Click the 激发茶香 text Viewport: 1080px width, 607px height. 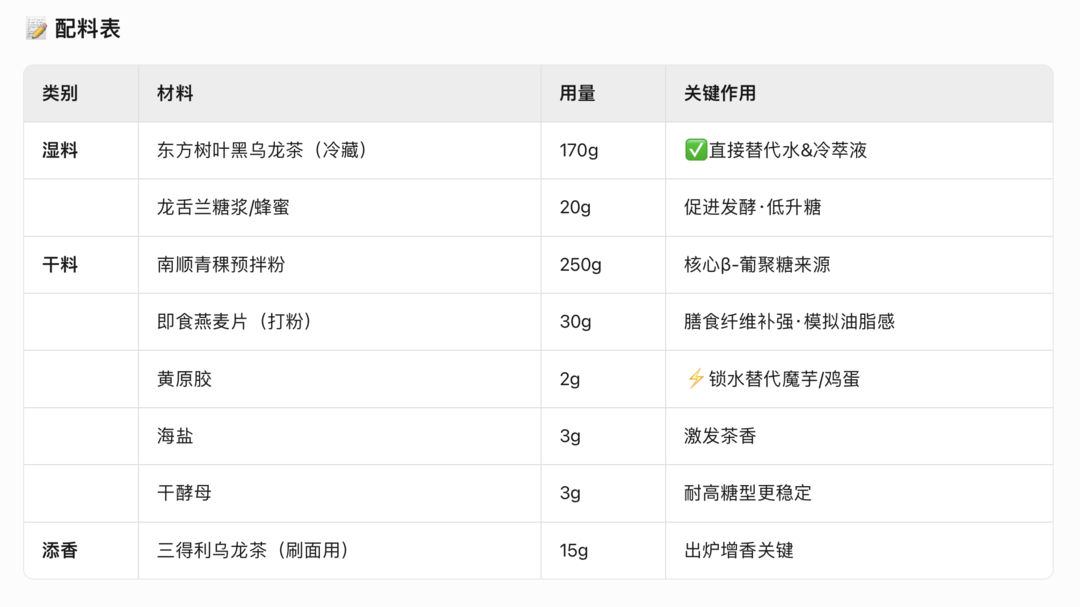pos(720,436)
